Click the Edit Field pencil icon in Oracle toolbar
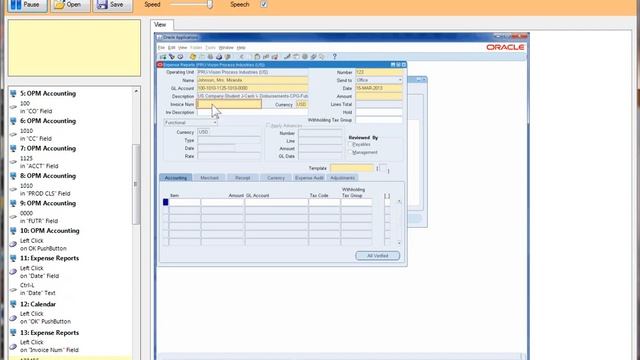640x360 pixels. click(x=287, y=57)
